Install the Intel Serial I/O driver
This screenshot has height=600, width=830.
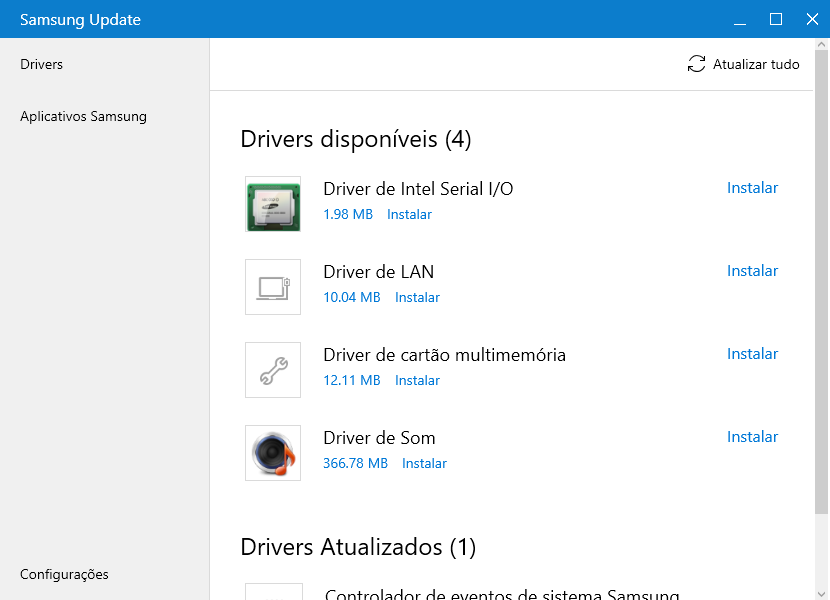tap(752, 187)
